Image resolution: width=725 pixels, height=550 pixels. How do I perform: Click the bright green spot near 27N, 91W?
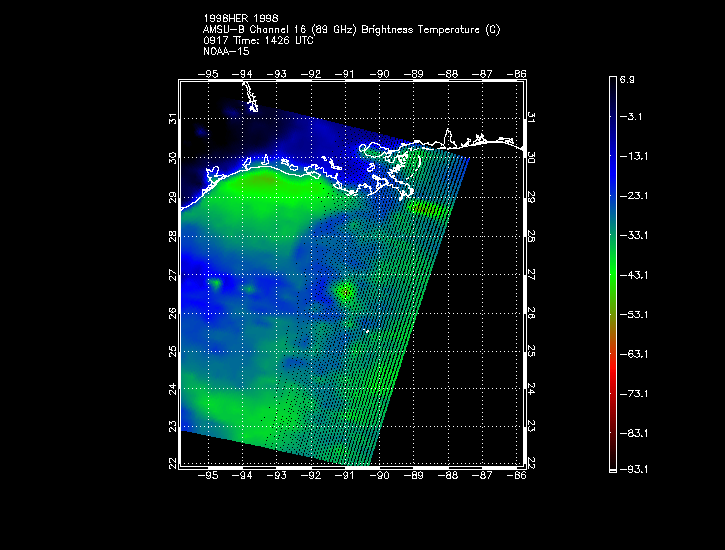346,292
